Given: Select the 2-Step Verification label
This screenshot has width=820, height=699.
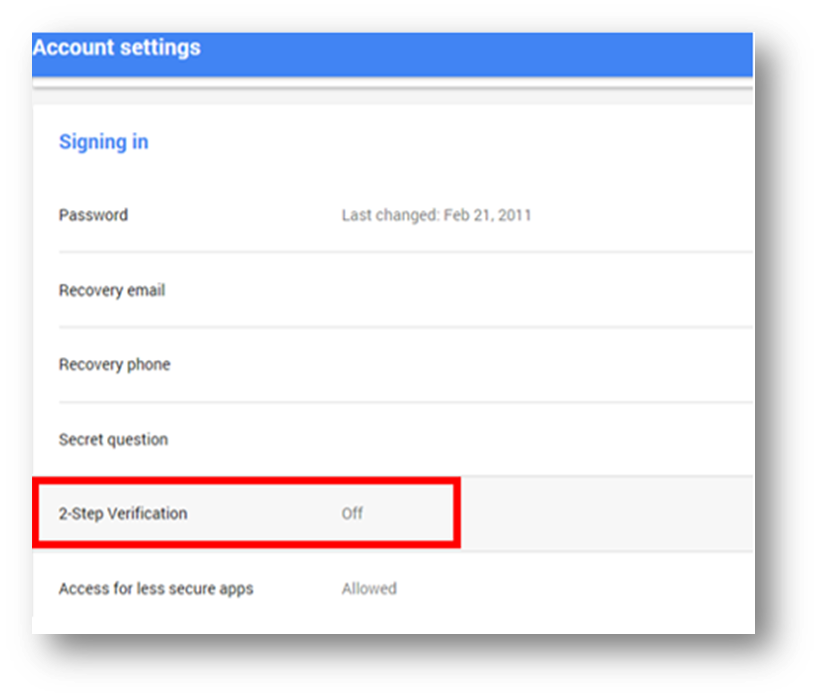Looking at the screenshot, I should click(123, 513).
